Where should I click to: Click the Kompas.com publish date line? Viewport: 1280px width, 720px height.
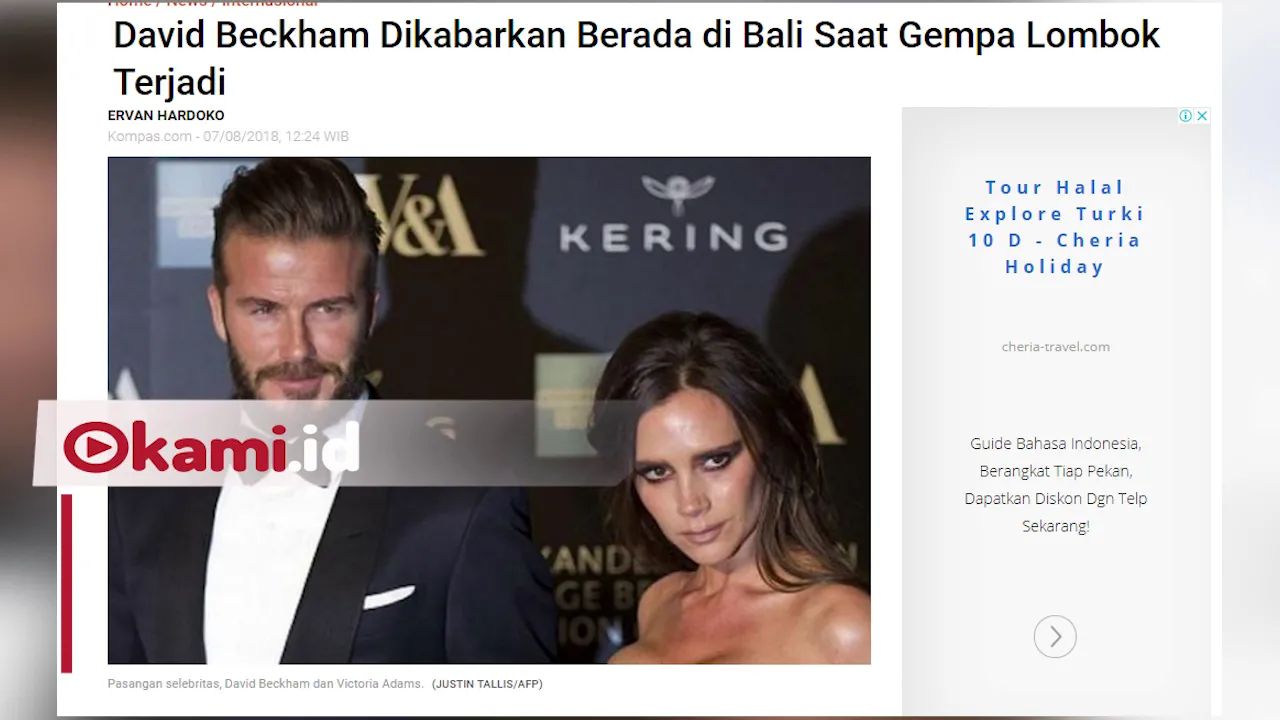[228, 136]
